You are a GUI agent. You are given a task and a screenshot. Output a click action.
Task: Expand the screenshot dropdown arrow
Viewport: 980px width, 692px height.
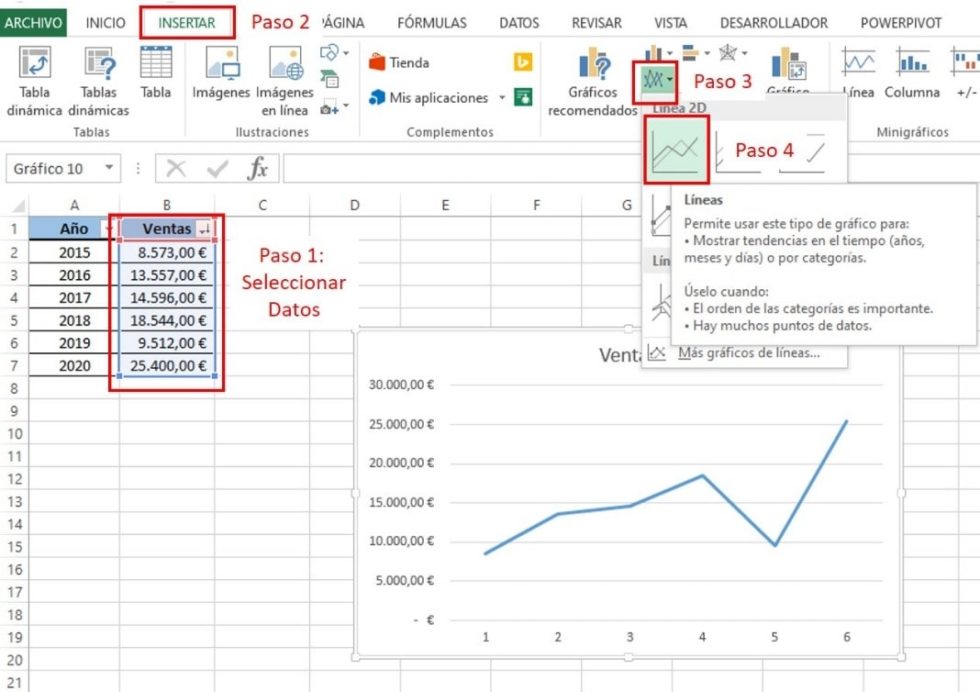point(346,106)
